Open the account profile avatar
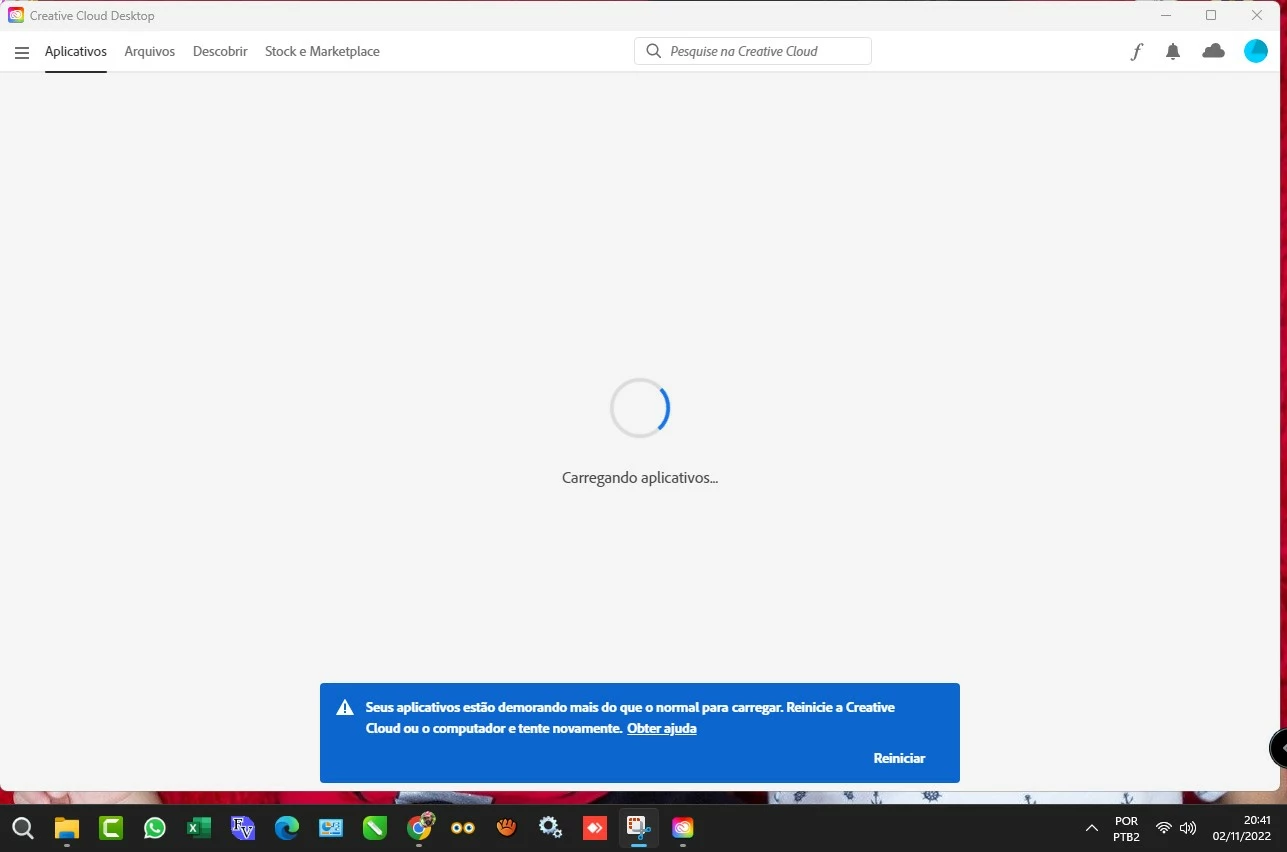 click(1255, 51)
